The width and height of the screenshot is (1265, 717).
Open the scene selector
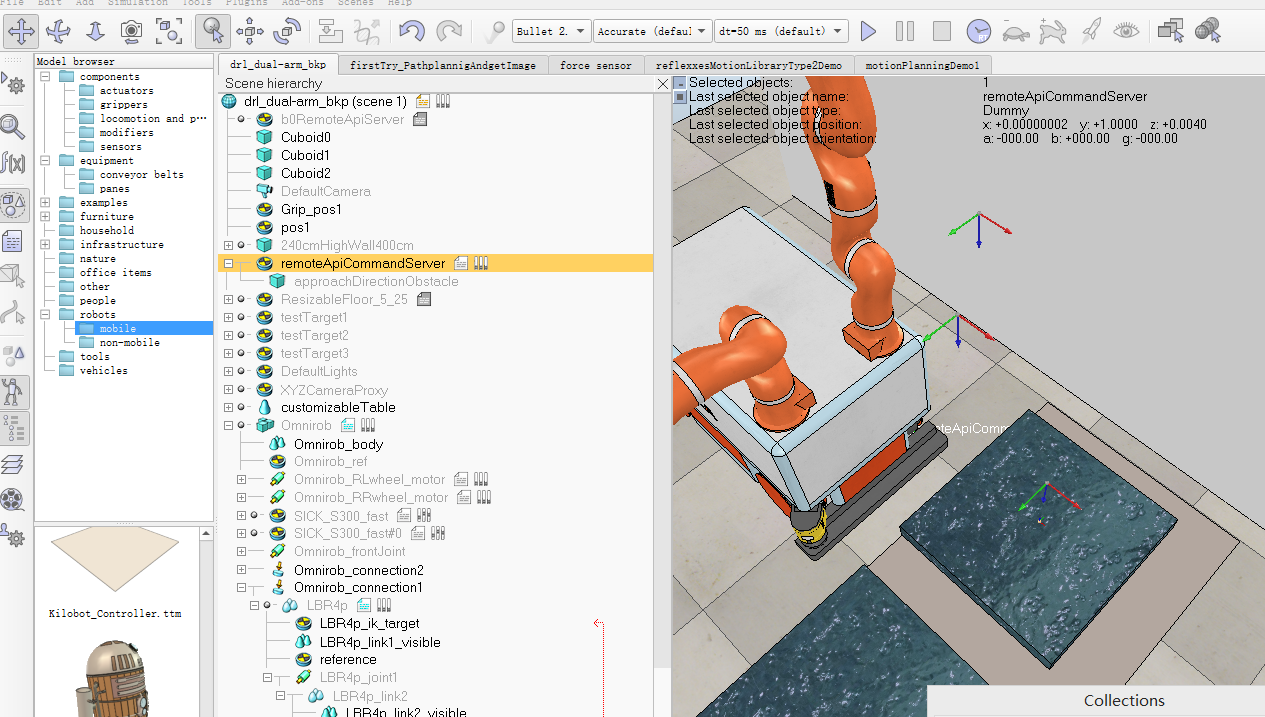1207,31
